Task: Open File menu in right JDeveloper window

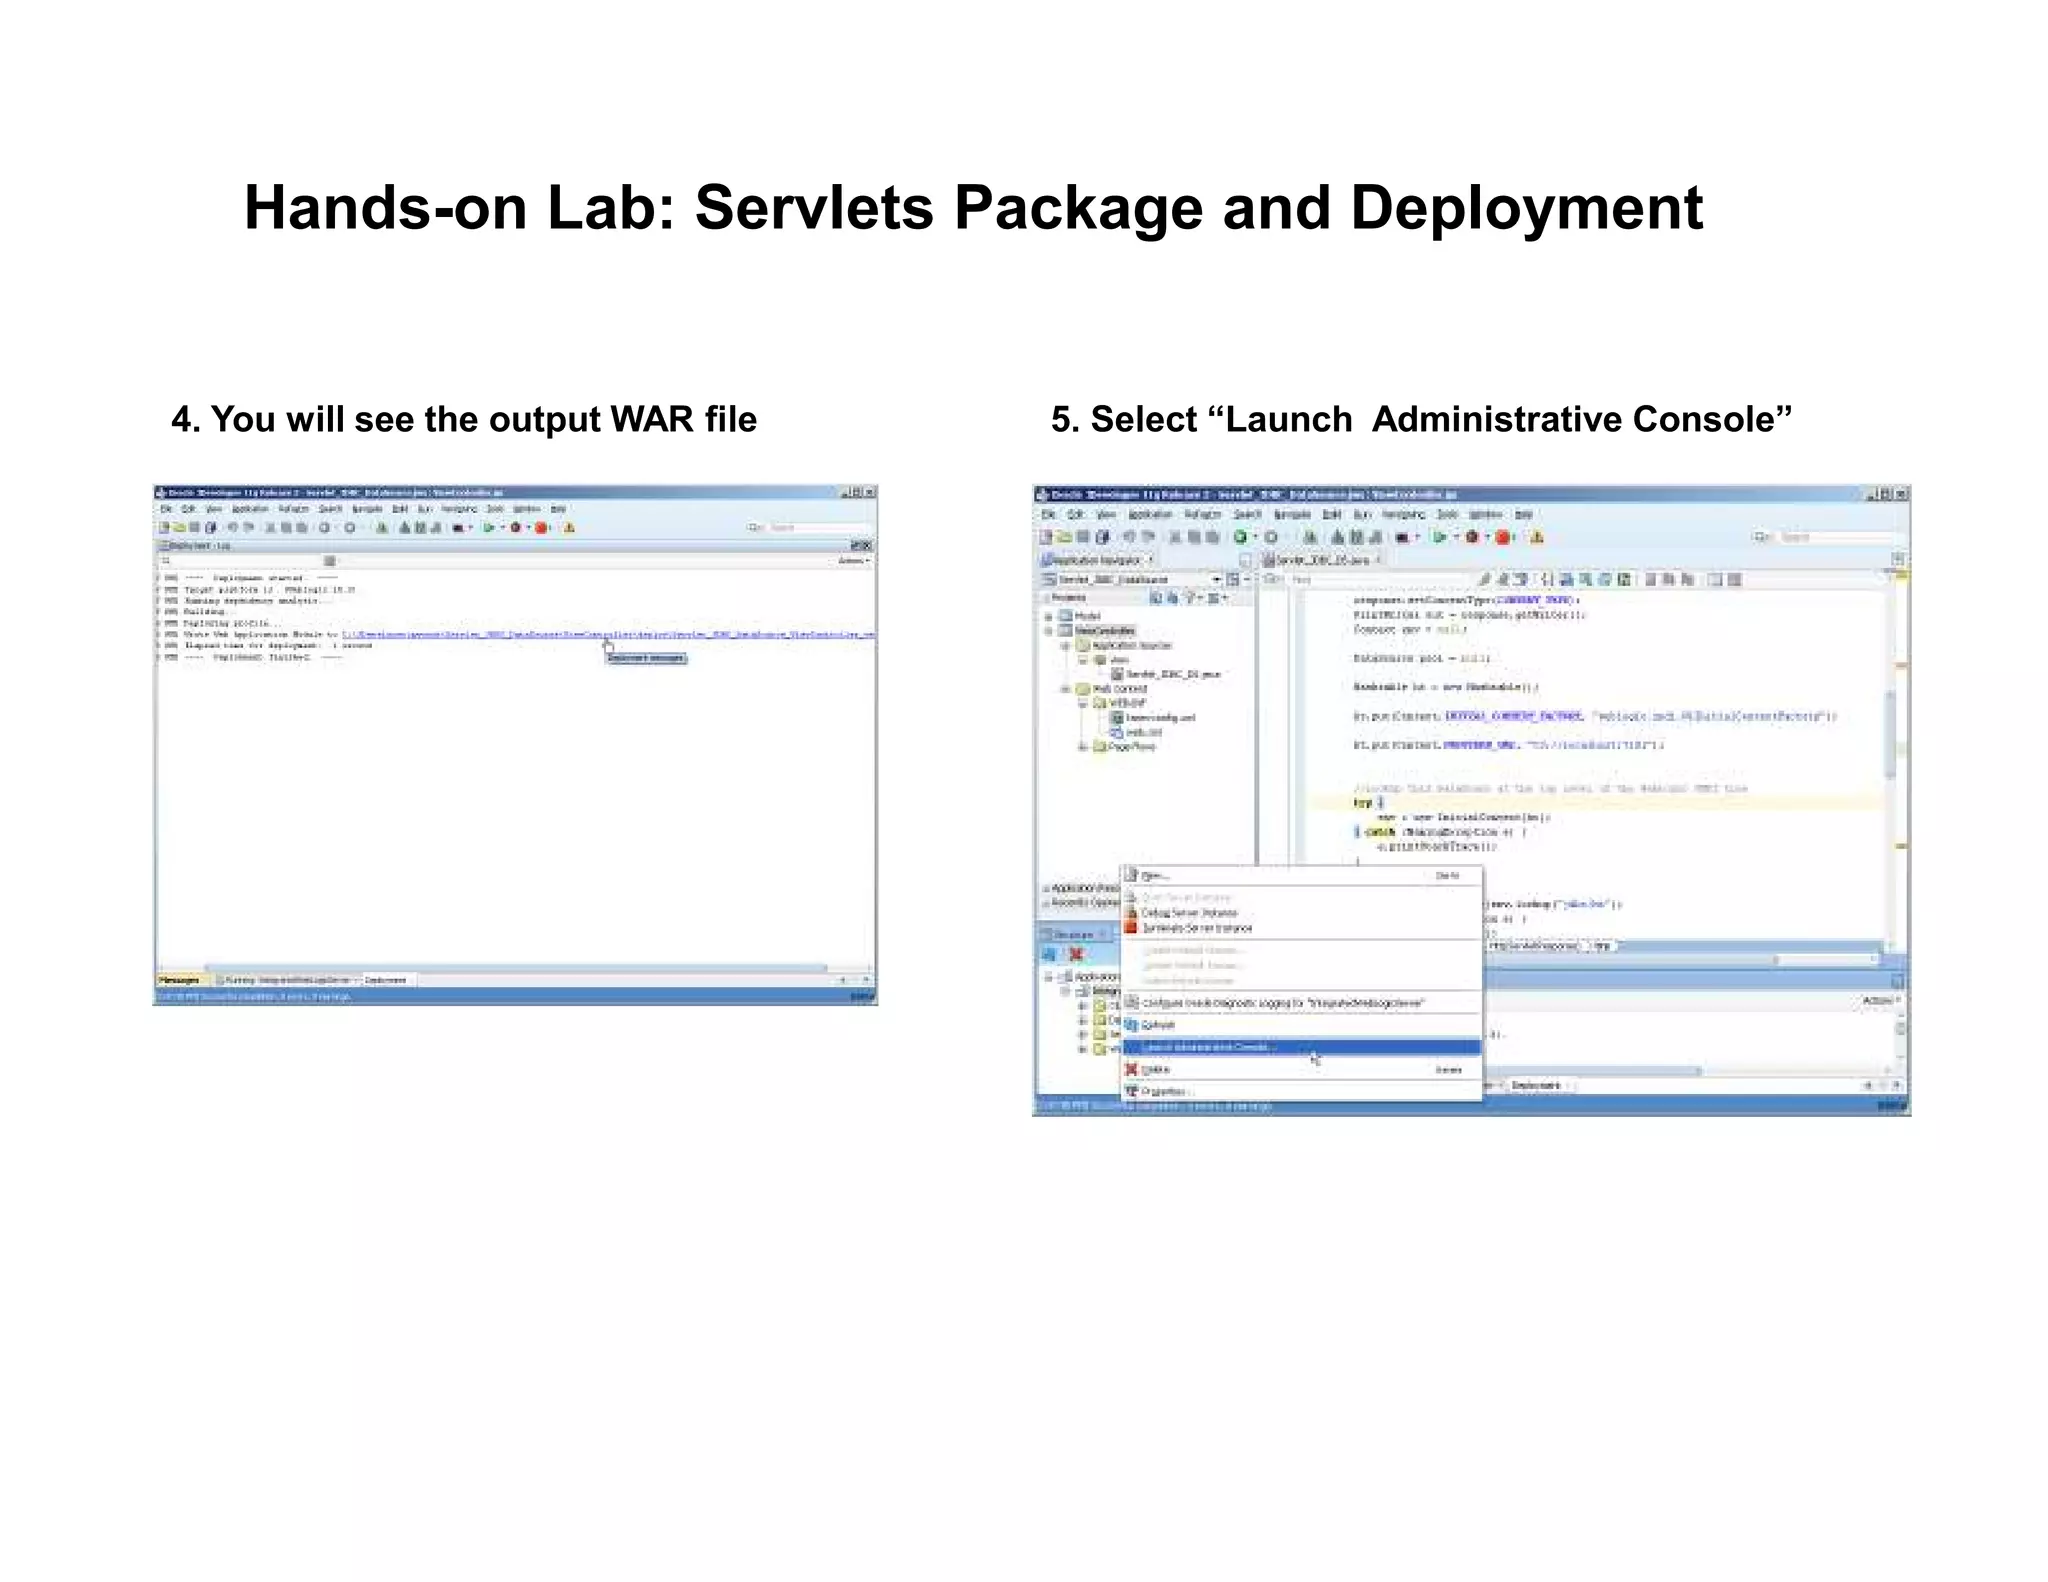Action: (1048, 514)
